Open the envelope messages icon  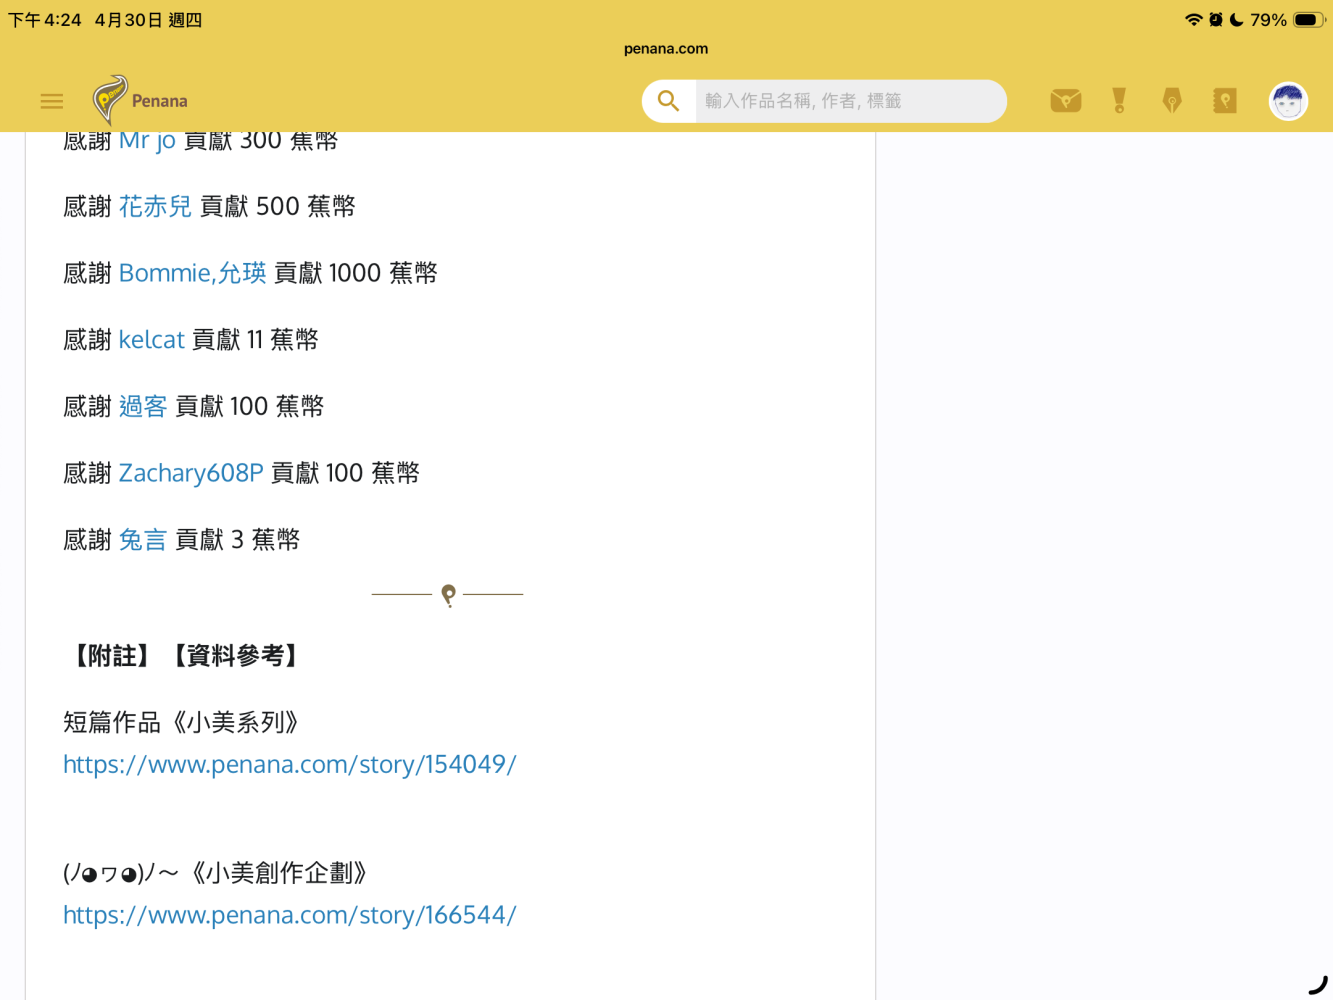point(1066,100)
